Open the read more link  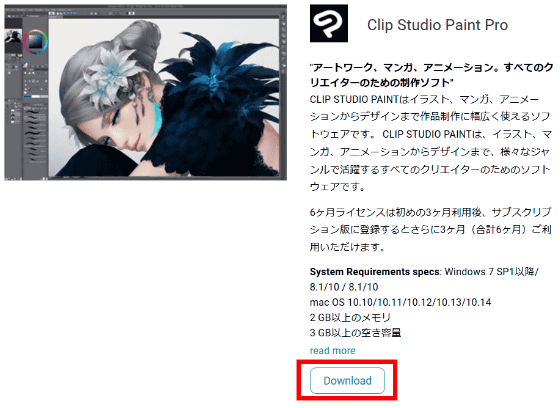[332, 350]
